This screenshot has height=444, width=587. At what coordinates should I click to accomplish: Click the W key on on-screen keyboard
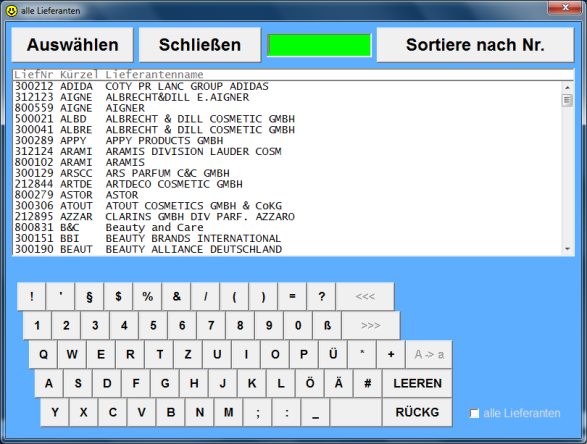click(x=72, y=354)
